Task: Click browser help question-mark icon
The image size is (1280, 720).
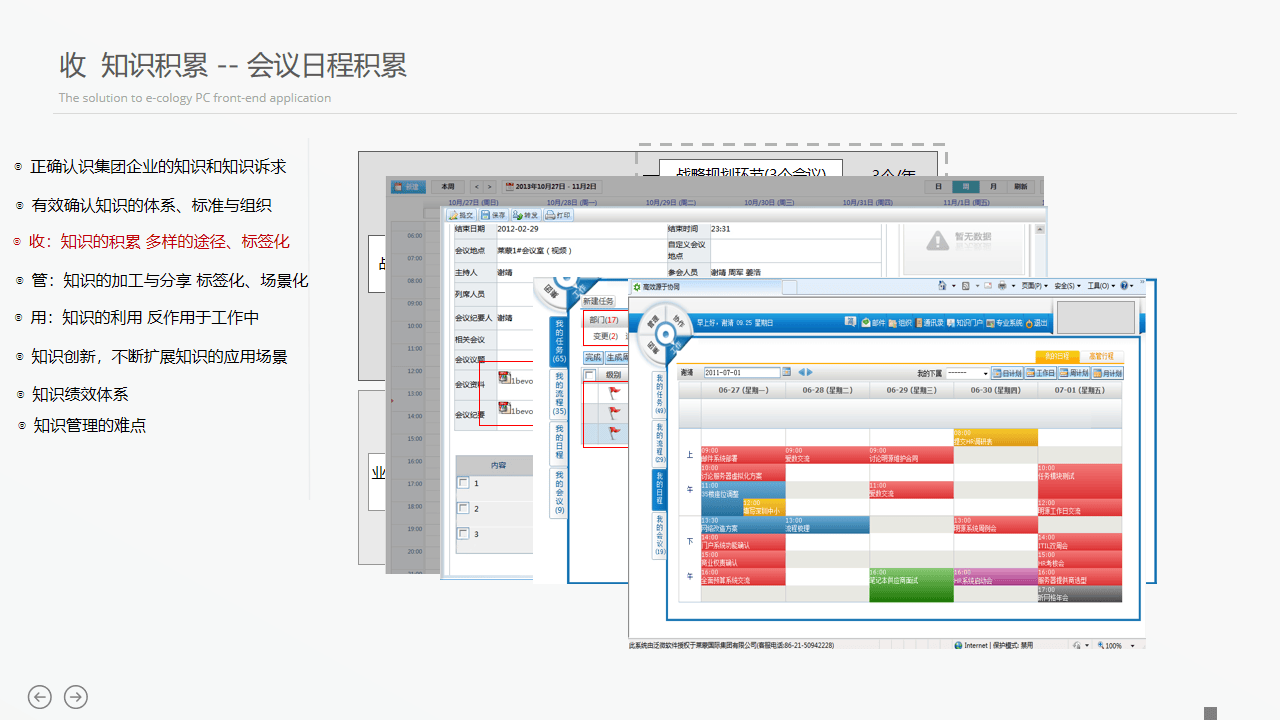Action: click(x=1124, y=286)
